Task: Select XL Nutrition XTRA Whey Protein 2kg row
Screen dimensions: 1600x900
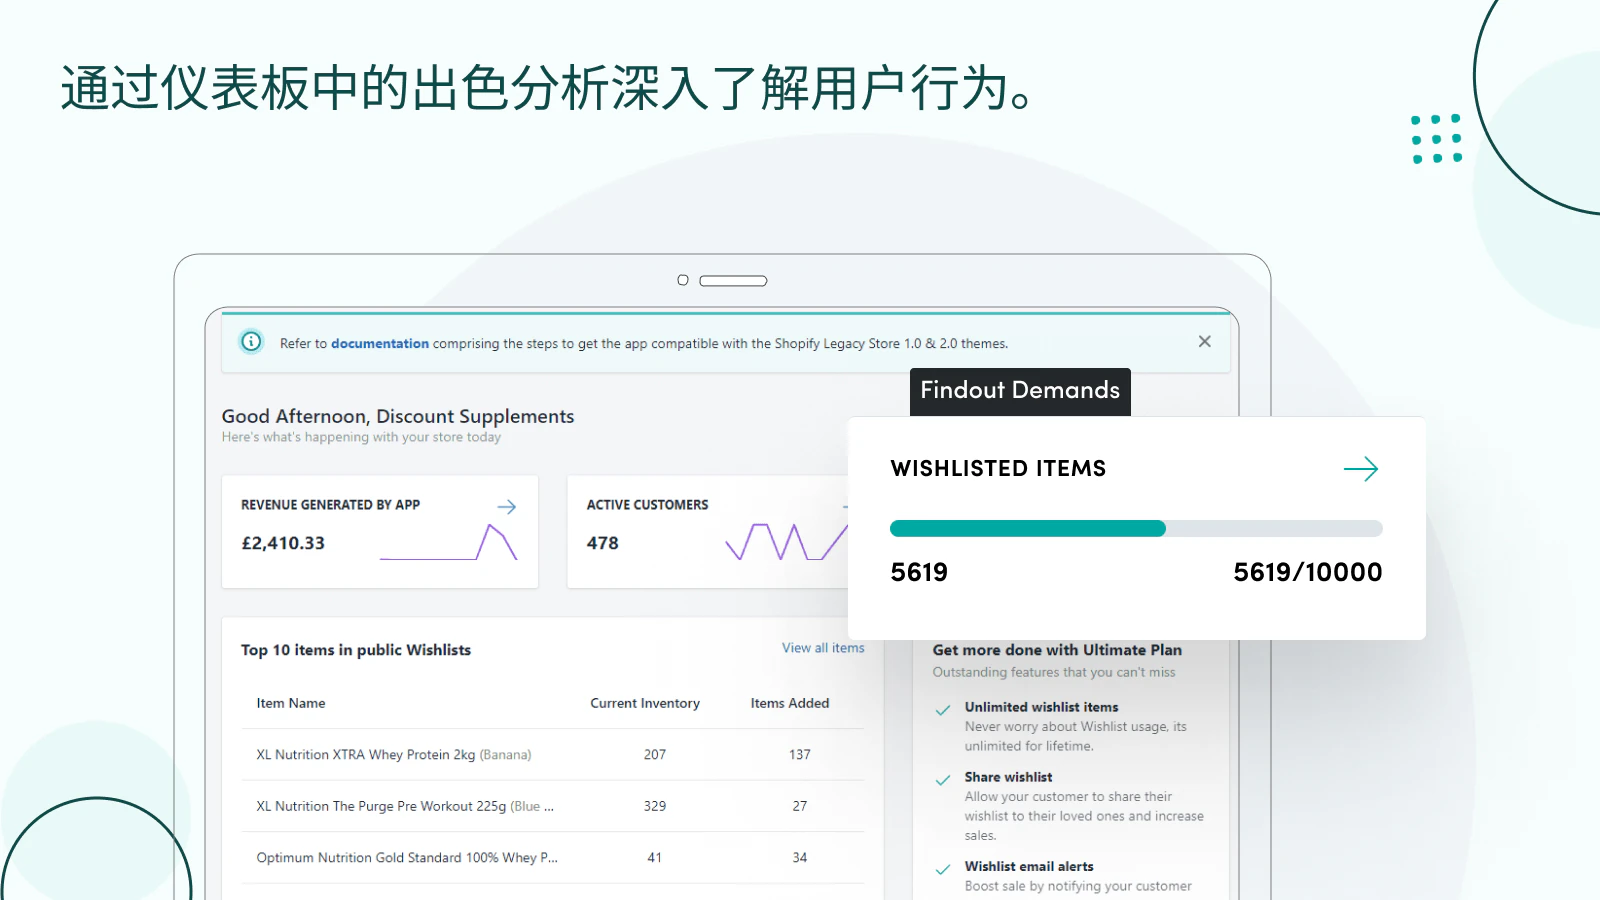Action: [x=553, y=755]
